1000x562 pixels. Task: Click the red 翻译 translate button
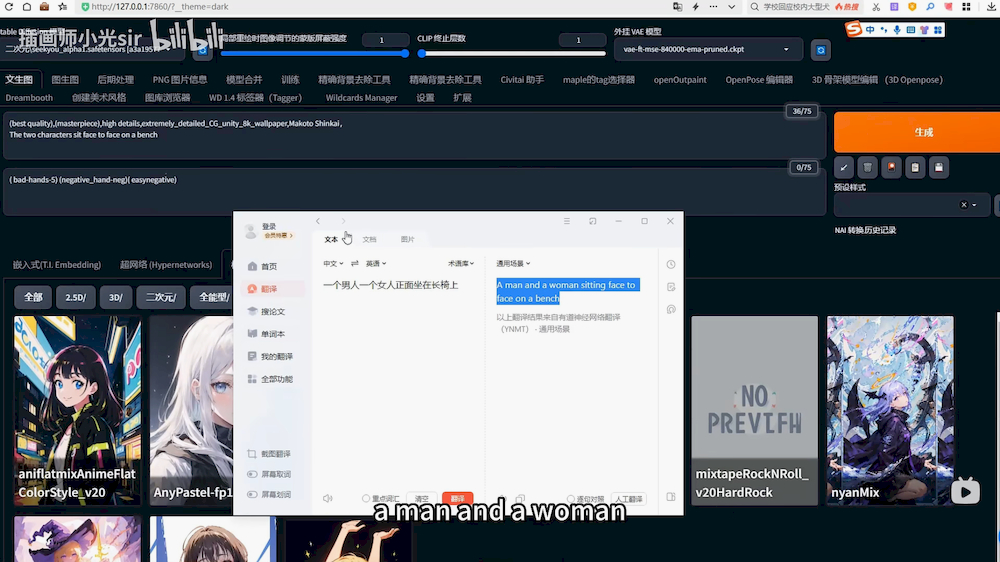point(457,498)
